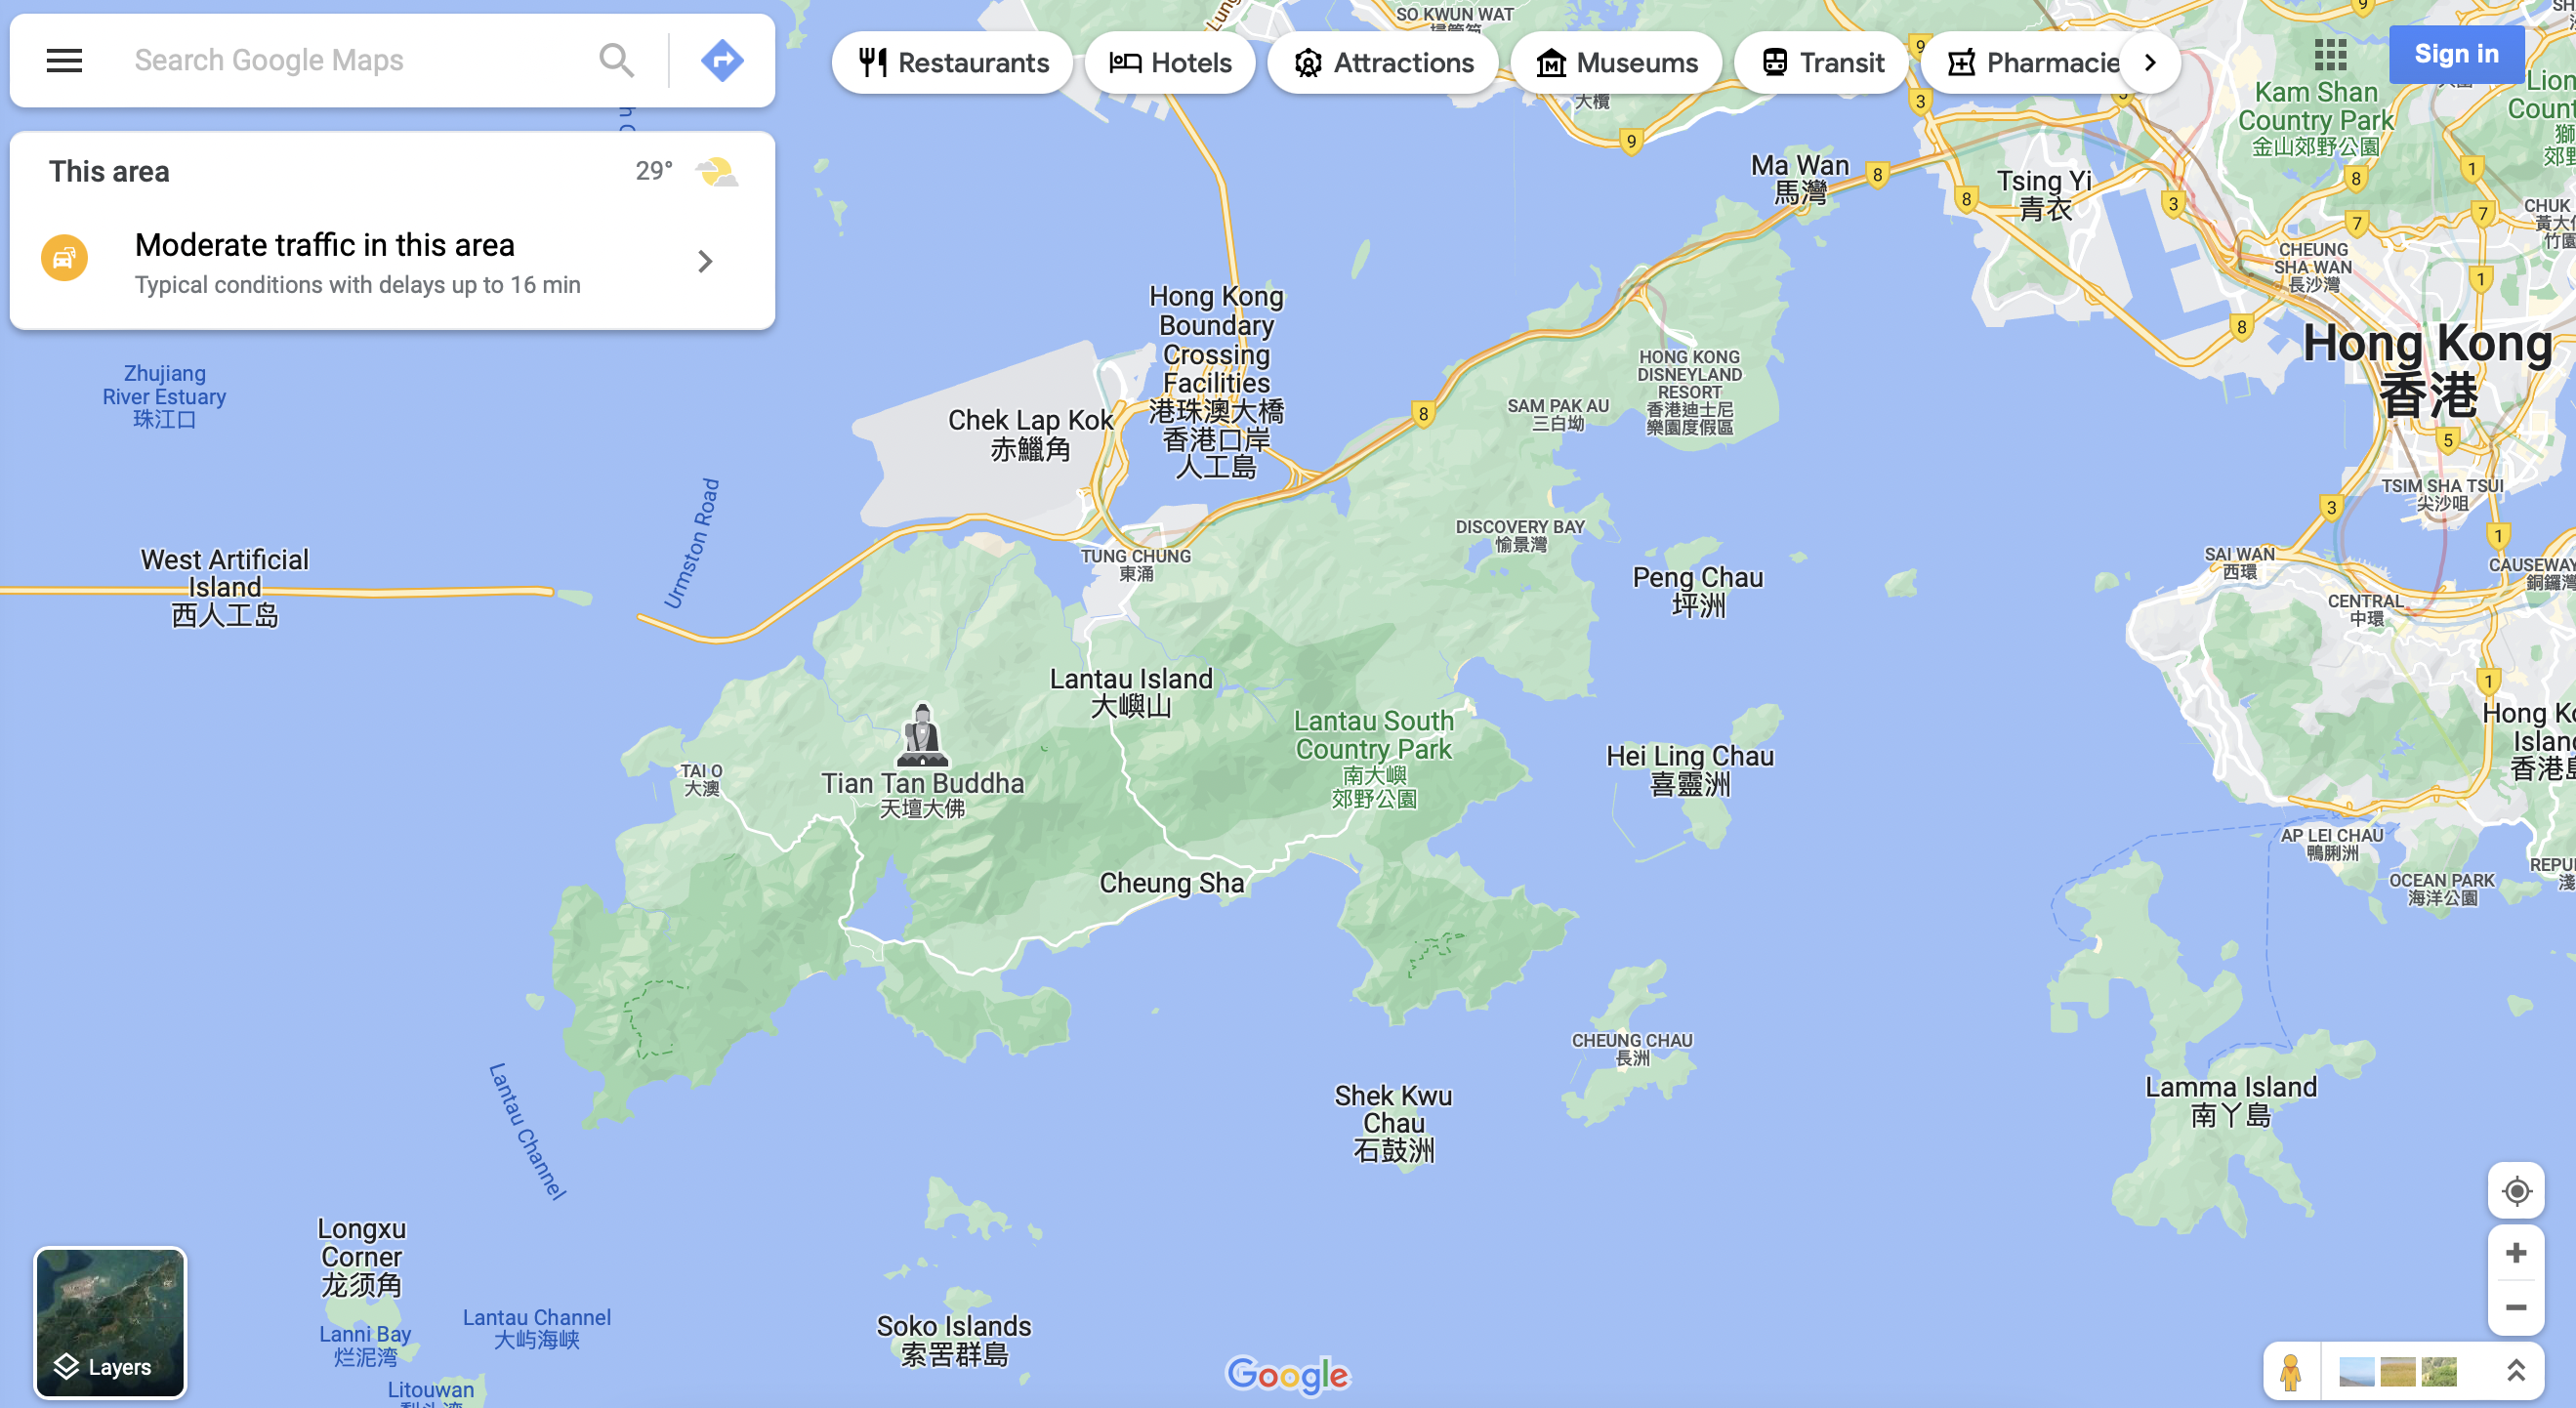Select the Cheung Chau label
Viewport: 2576px width, 1408px height.
point(1632,1049)
